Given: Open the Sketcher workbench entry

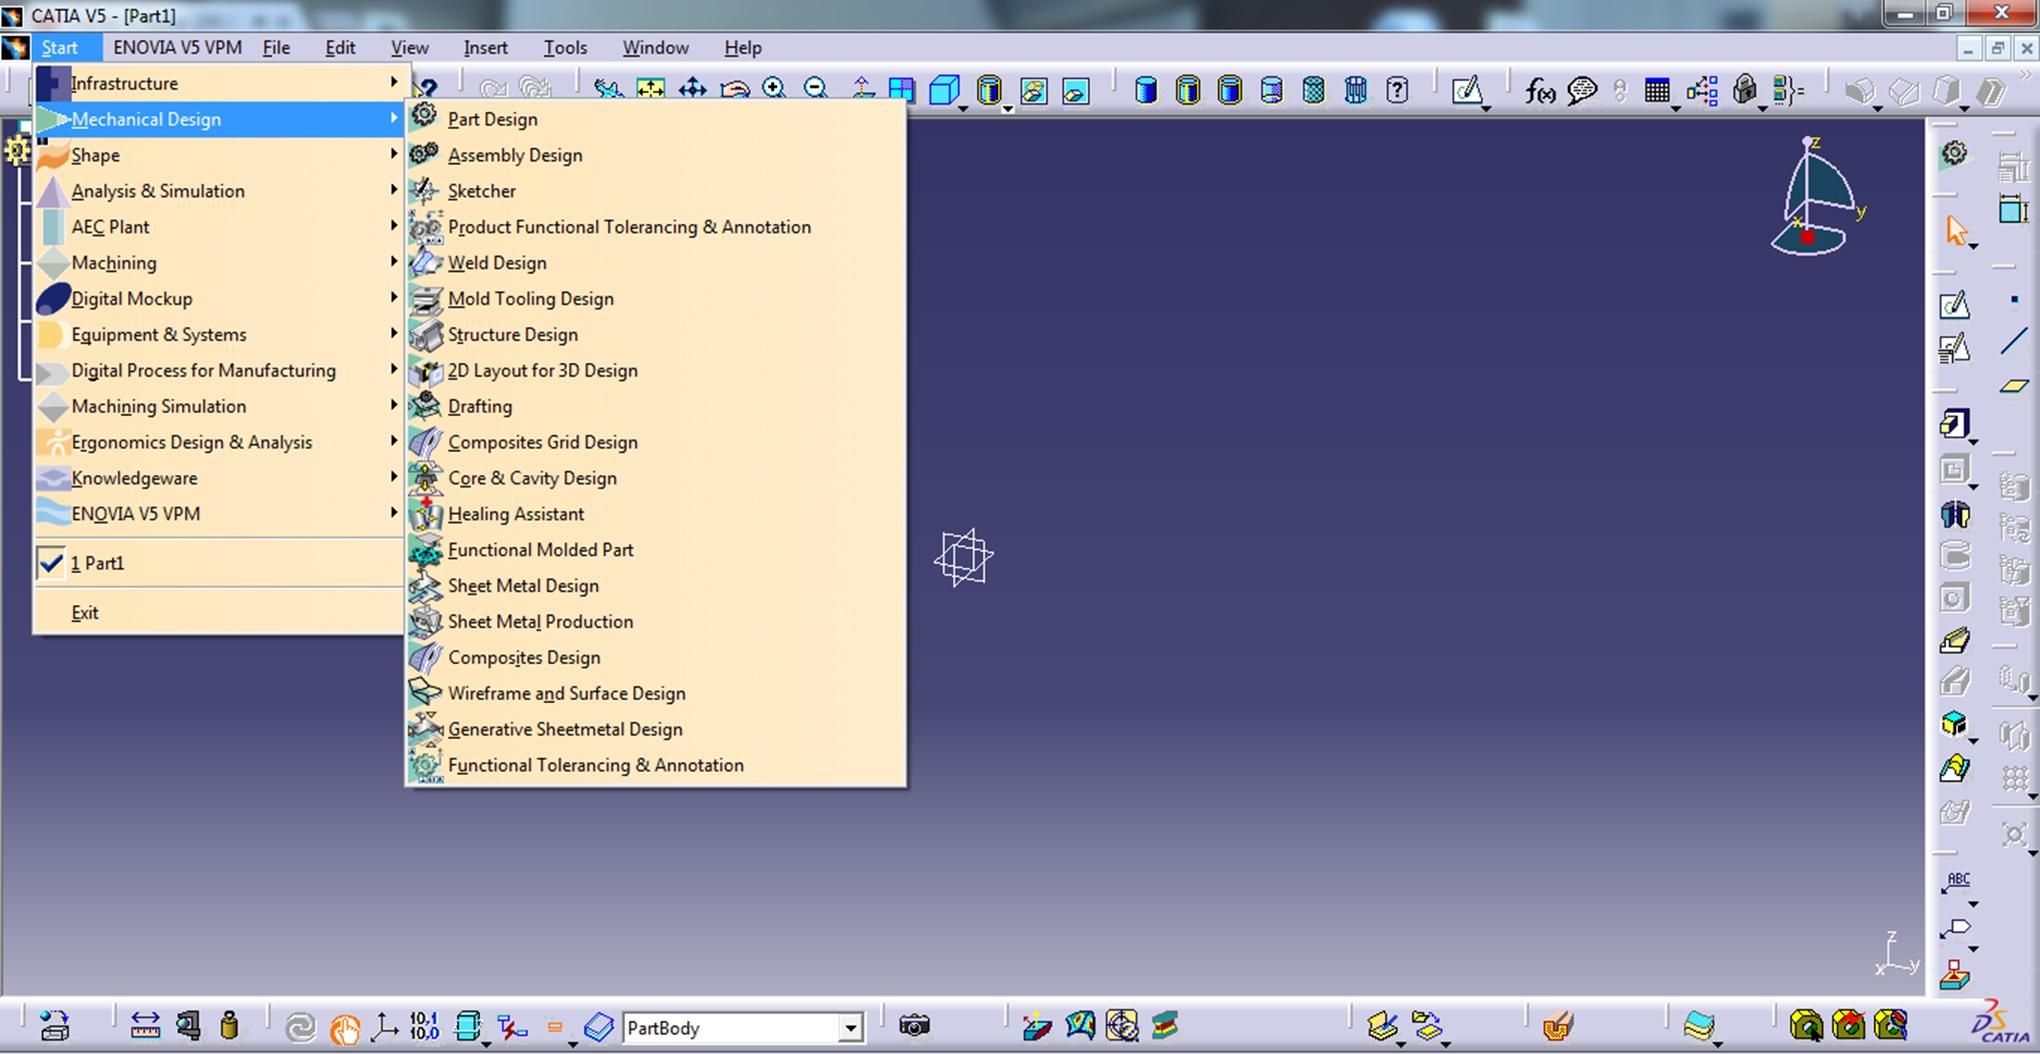Looking at the screenshot, I should pyautogui.click(x=656, y=191).
